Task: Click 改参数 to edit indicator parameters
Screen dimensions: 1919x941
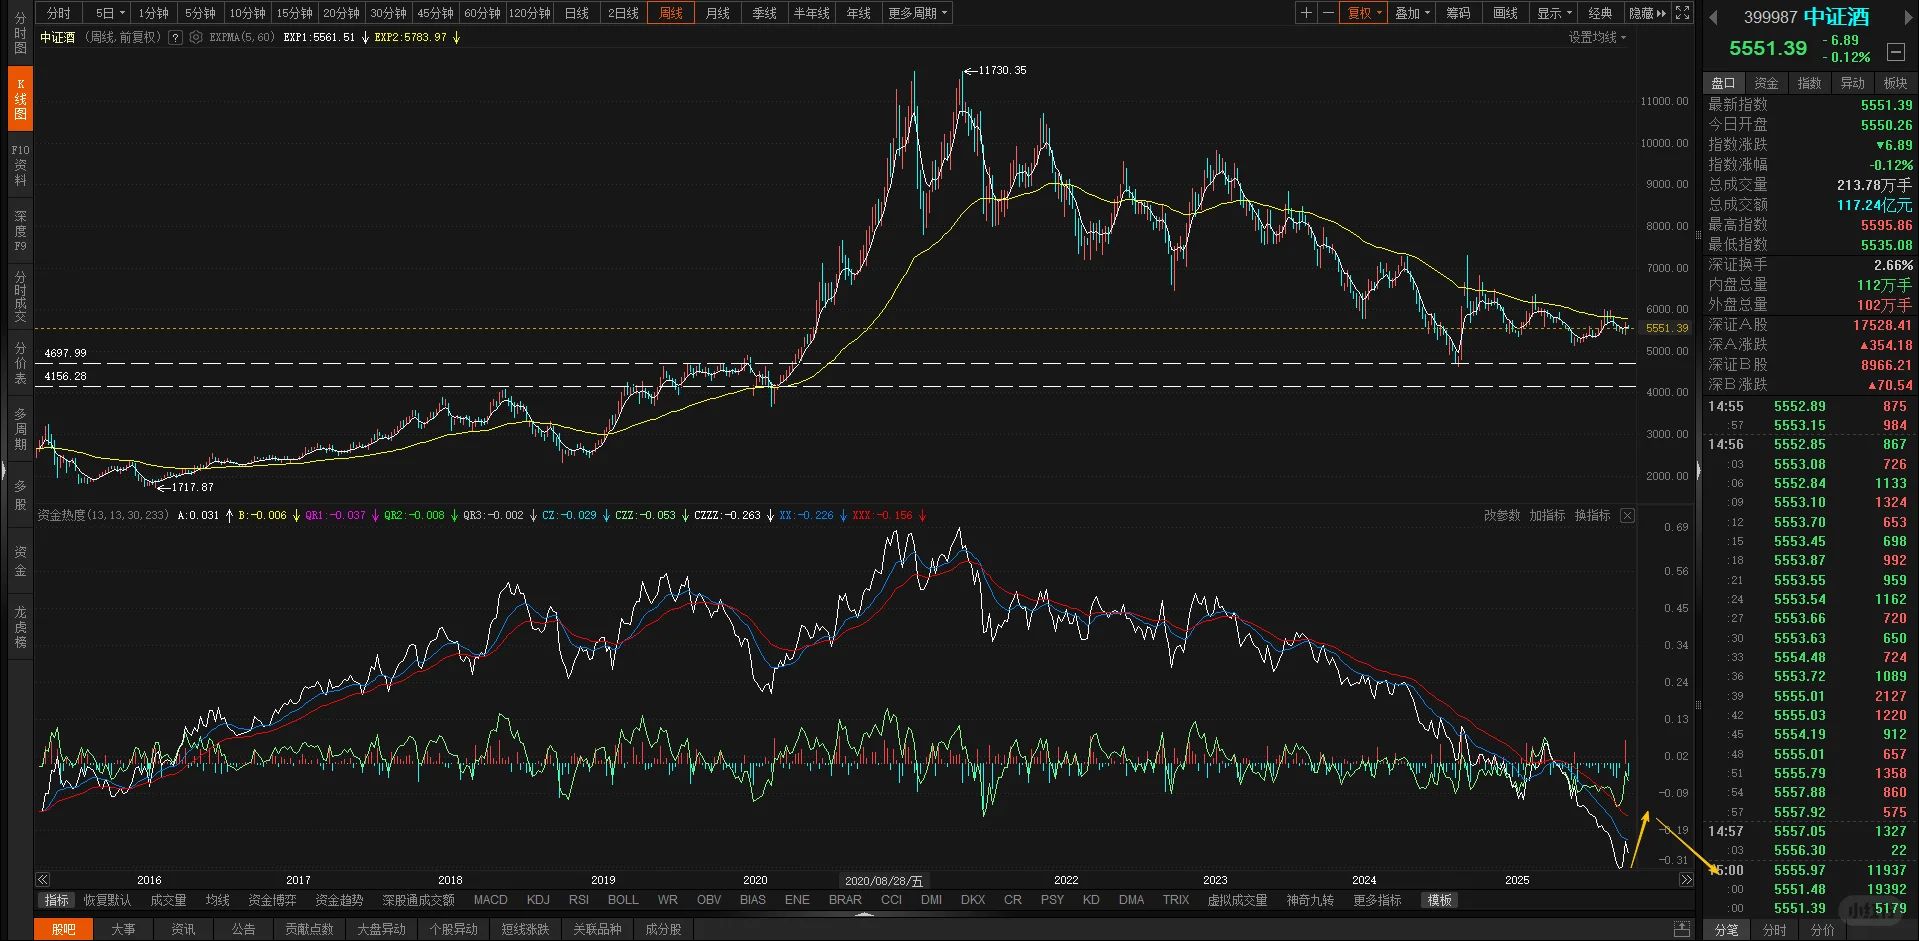Action: (1501, 515)
